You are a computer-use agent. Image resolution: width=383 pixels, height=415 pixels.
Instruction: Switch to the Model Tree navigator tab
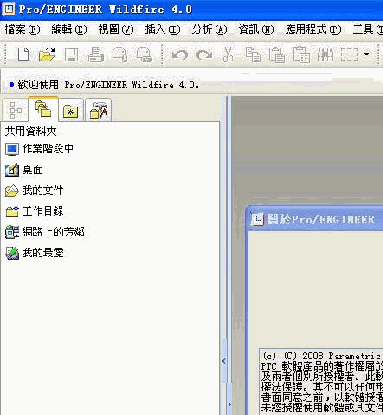click(x=15, y=110)
